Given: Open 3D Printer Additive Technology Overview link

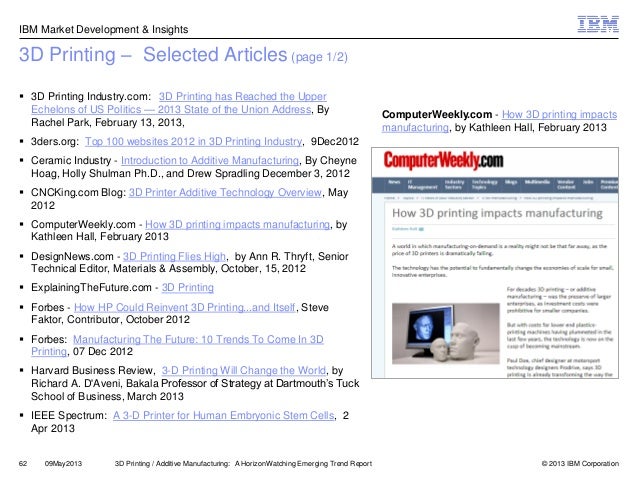Looking at the screenshot, I should coord(225,192).
